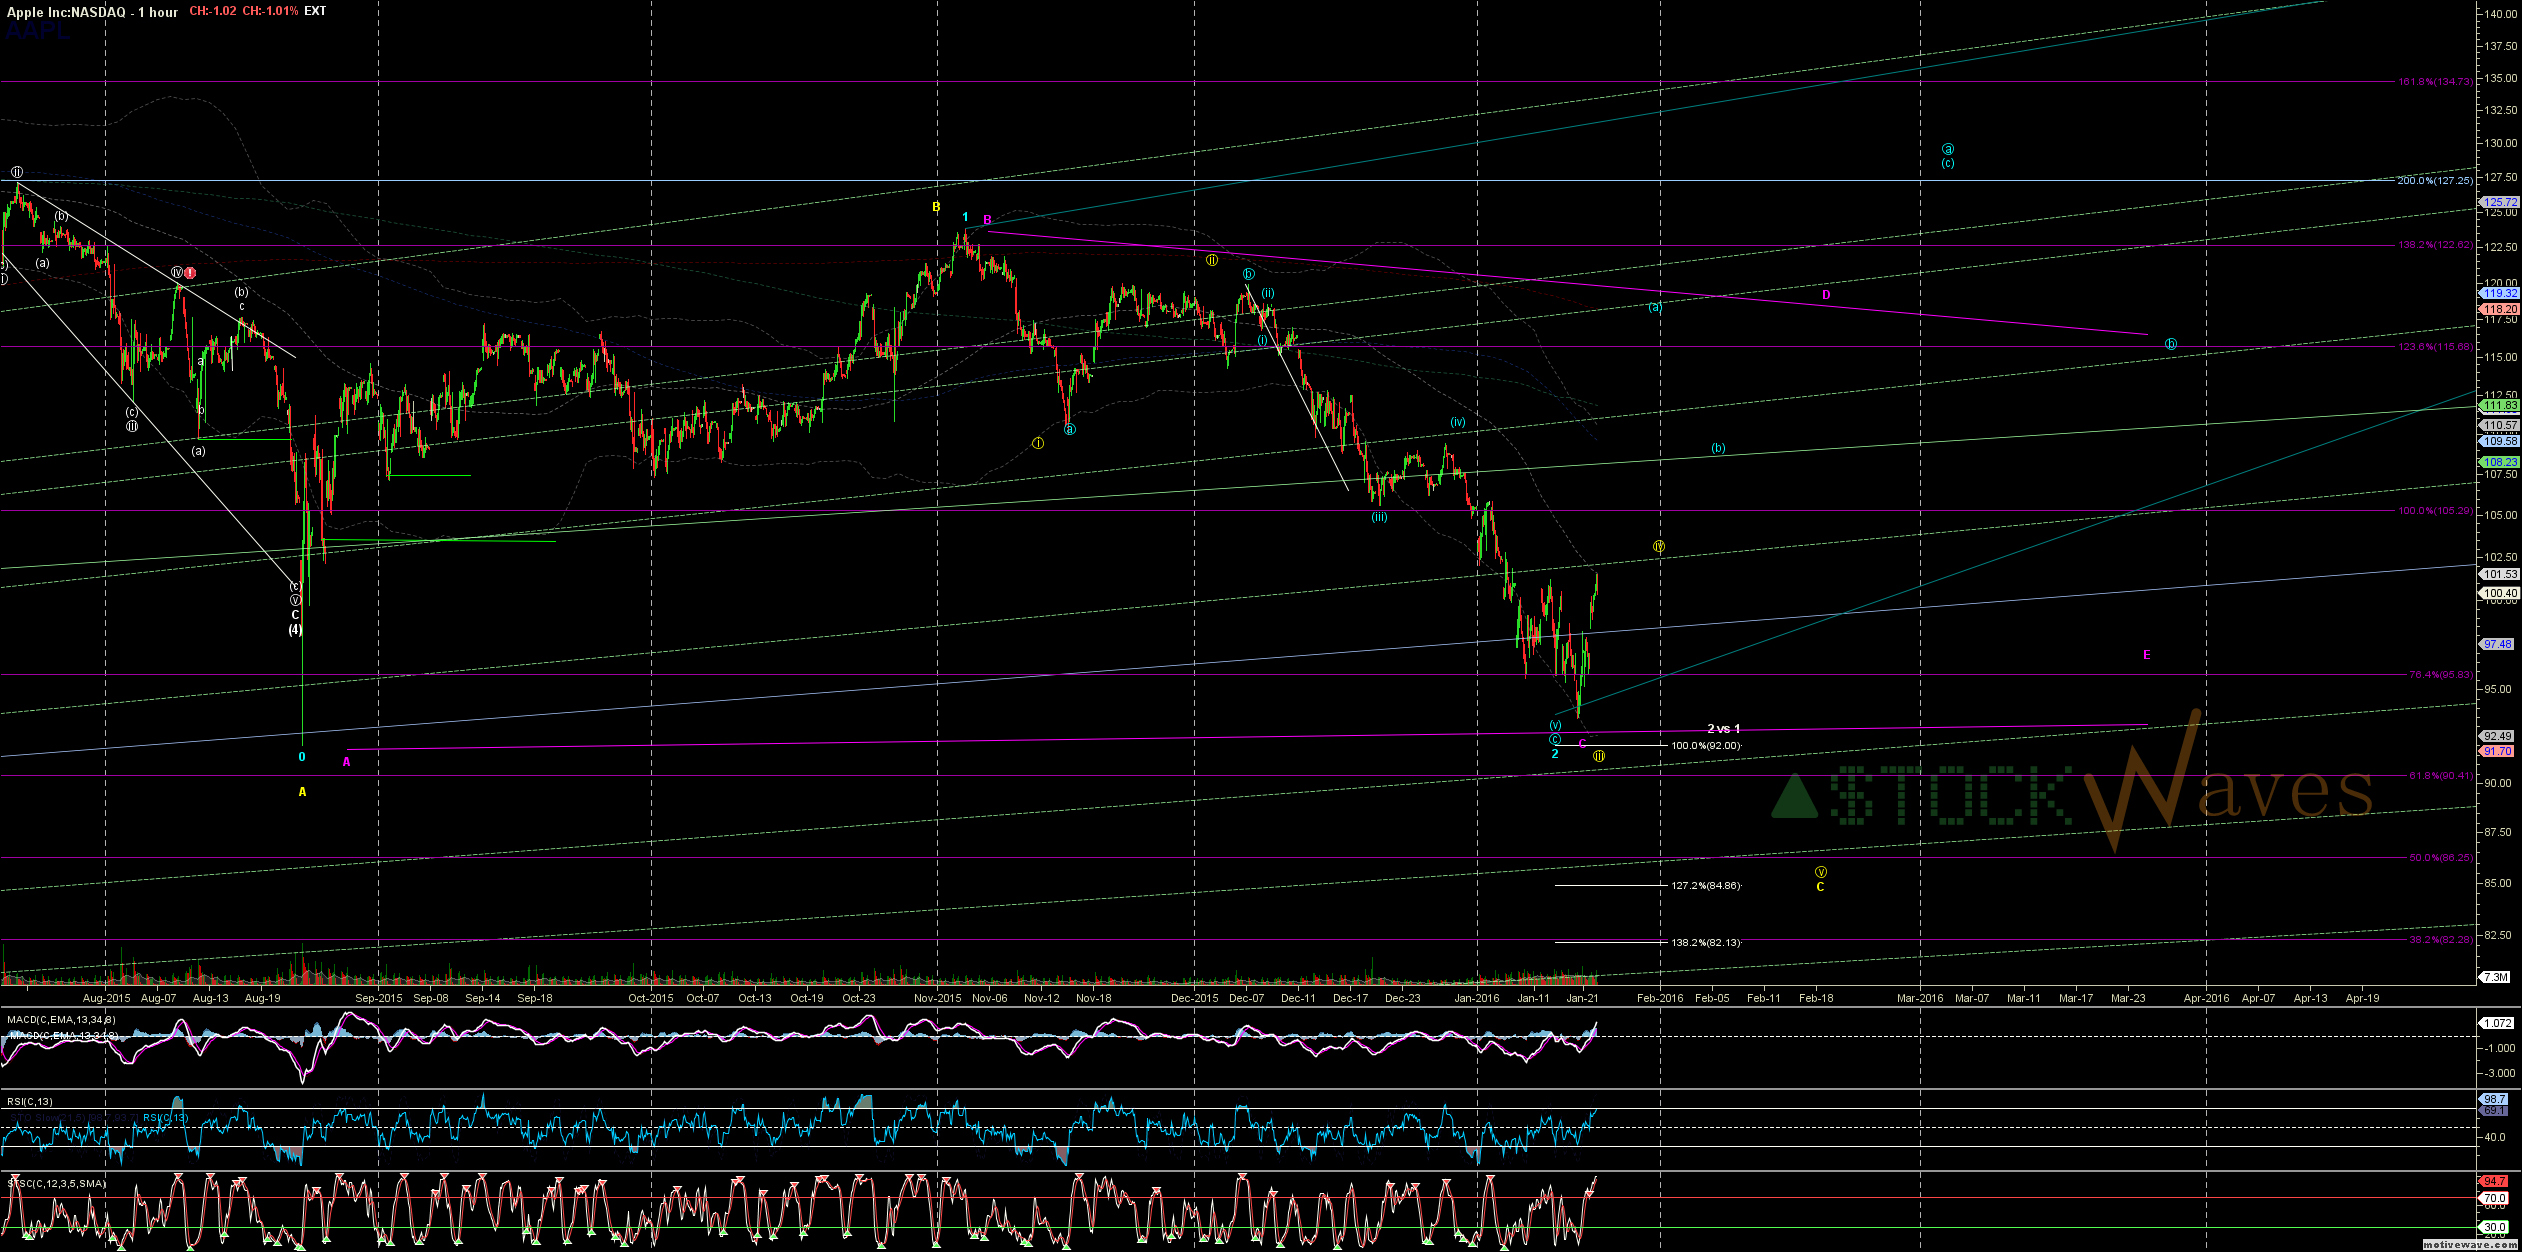2522x1252 pixels.
Task: Click the 'Feb-2016' date on time axis
Action: point(1660,998)
